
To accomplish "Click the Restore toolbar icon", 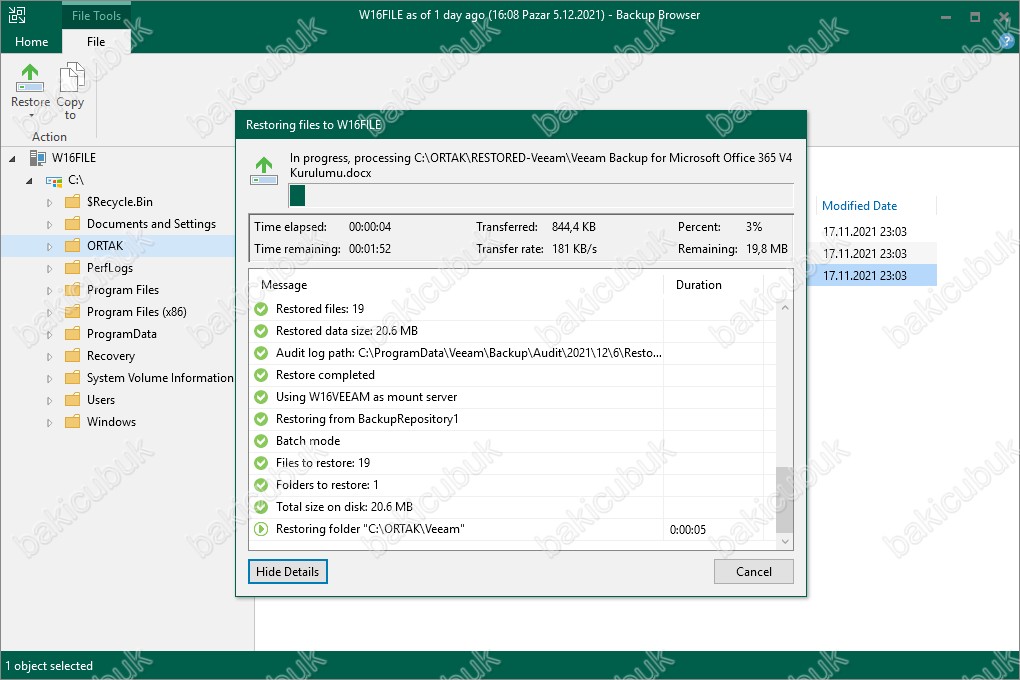I will [x=30, y=77].
